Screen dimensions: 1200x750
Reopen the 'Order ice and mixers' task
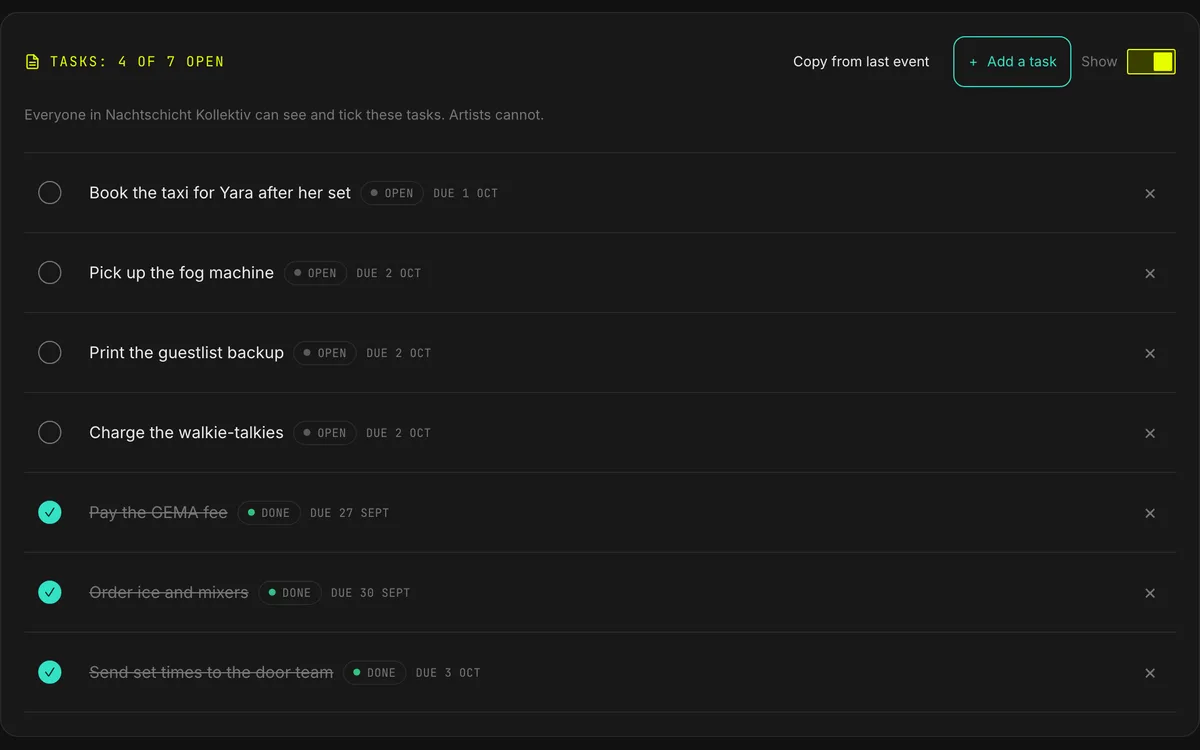coord(50,592)
